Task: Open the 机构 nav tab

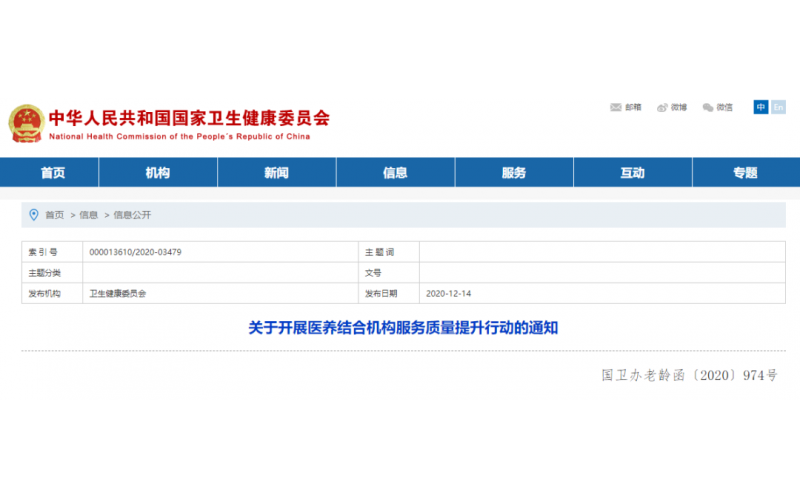Action: [x=158, y=172]
